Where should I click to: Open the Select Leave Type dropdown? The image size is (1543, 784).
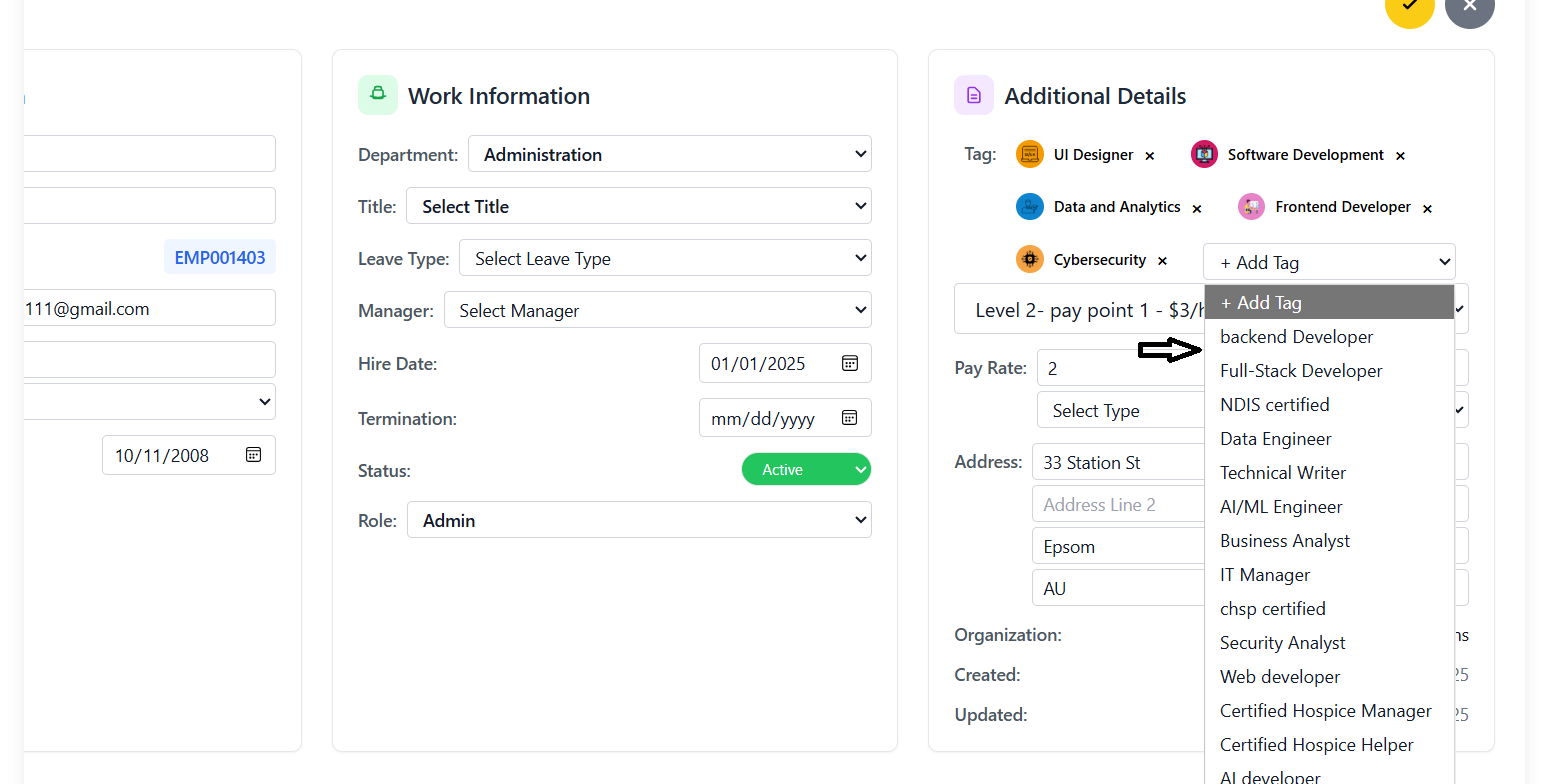[665, 258]
